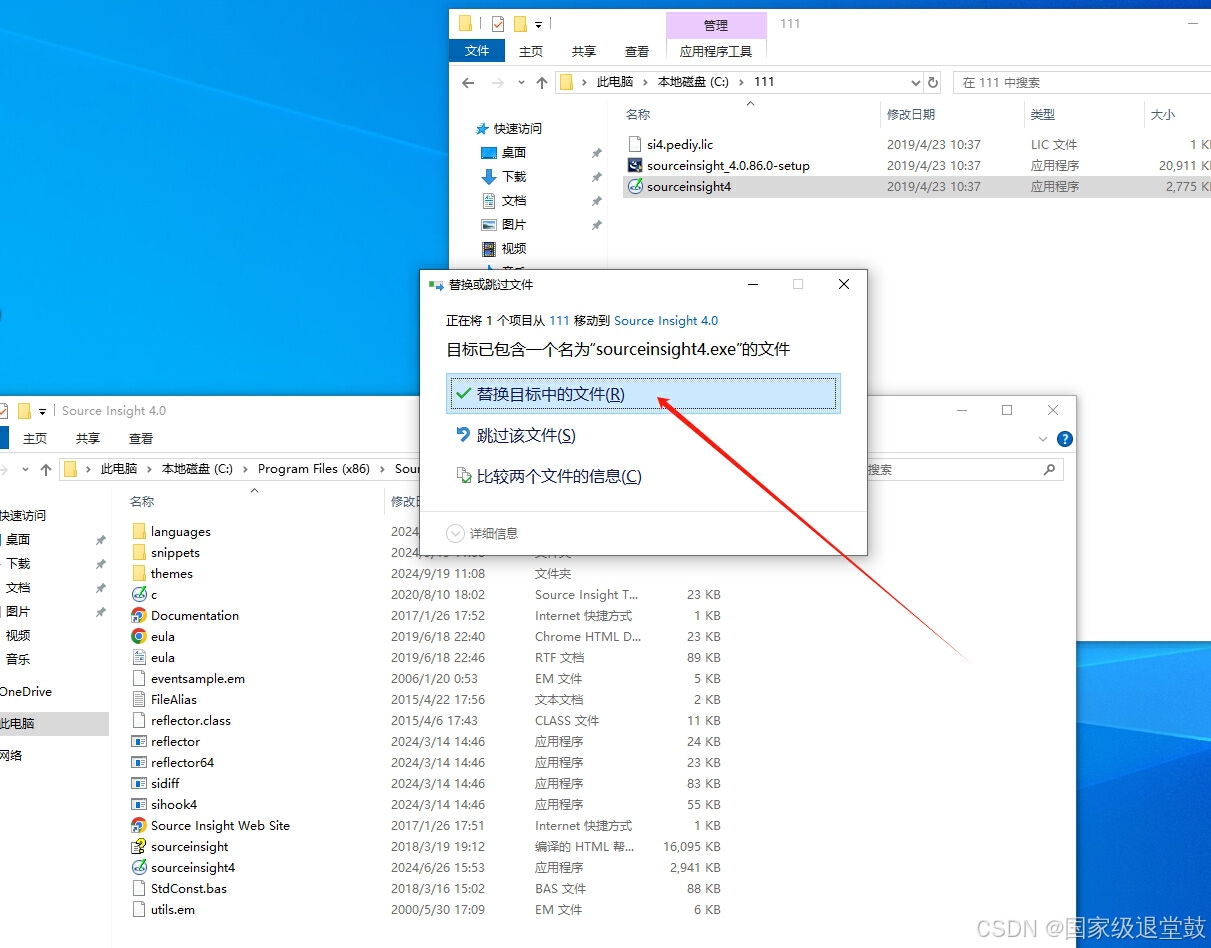Open the 共享 tab in the Source Insight 4.0 window
Screen dimensions: 1211x948
(88, 438)
